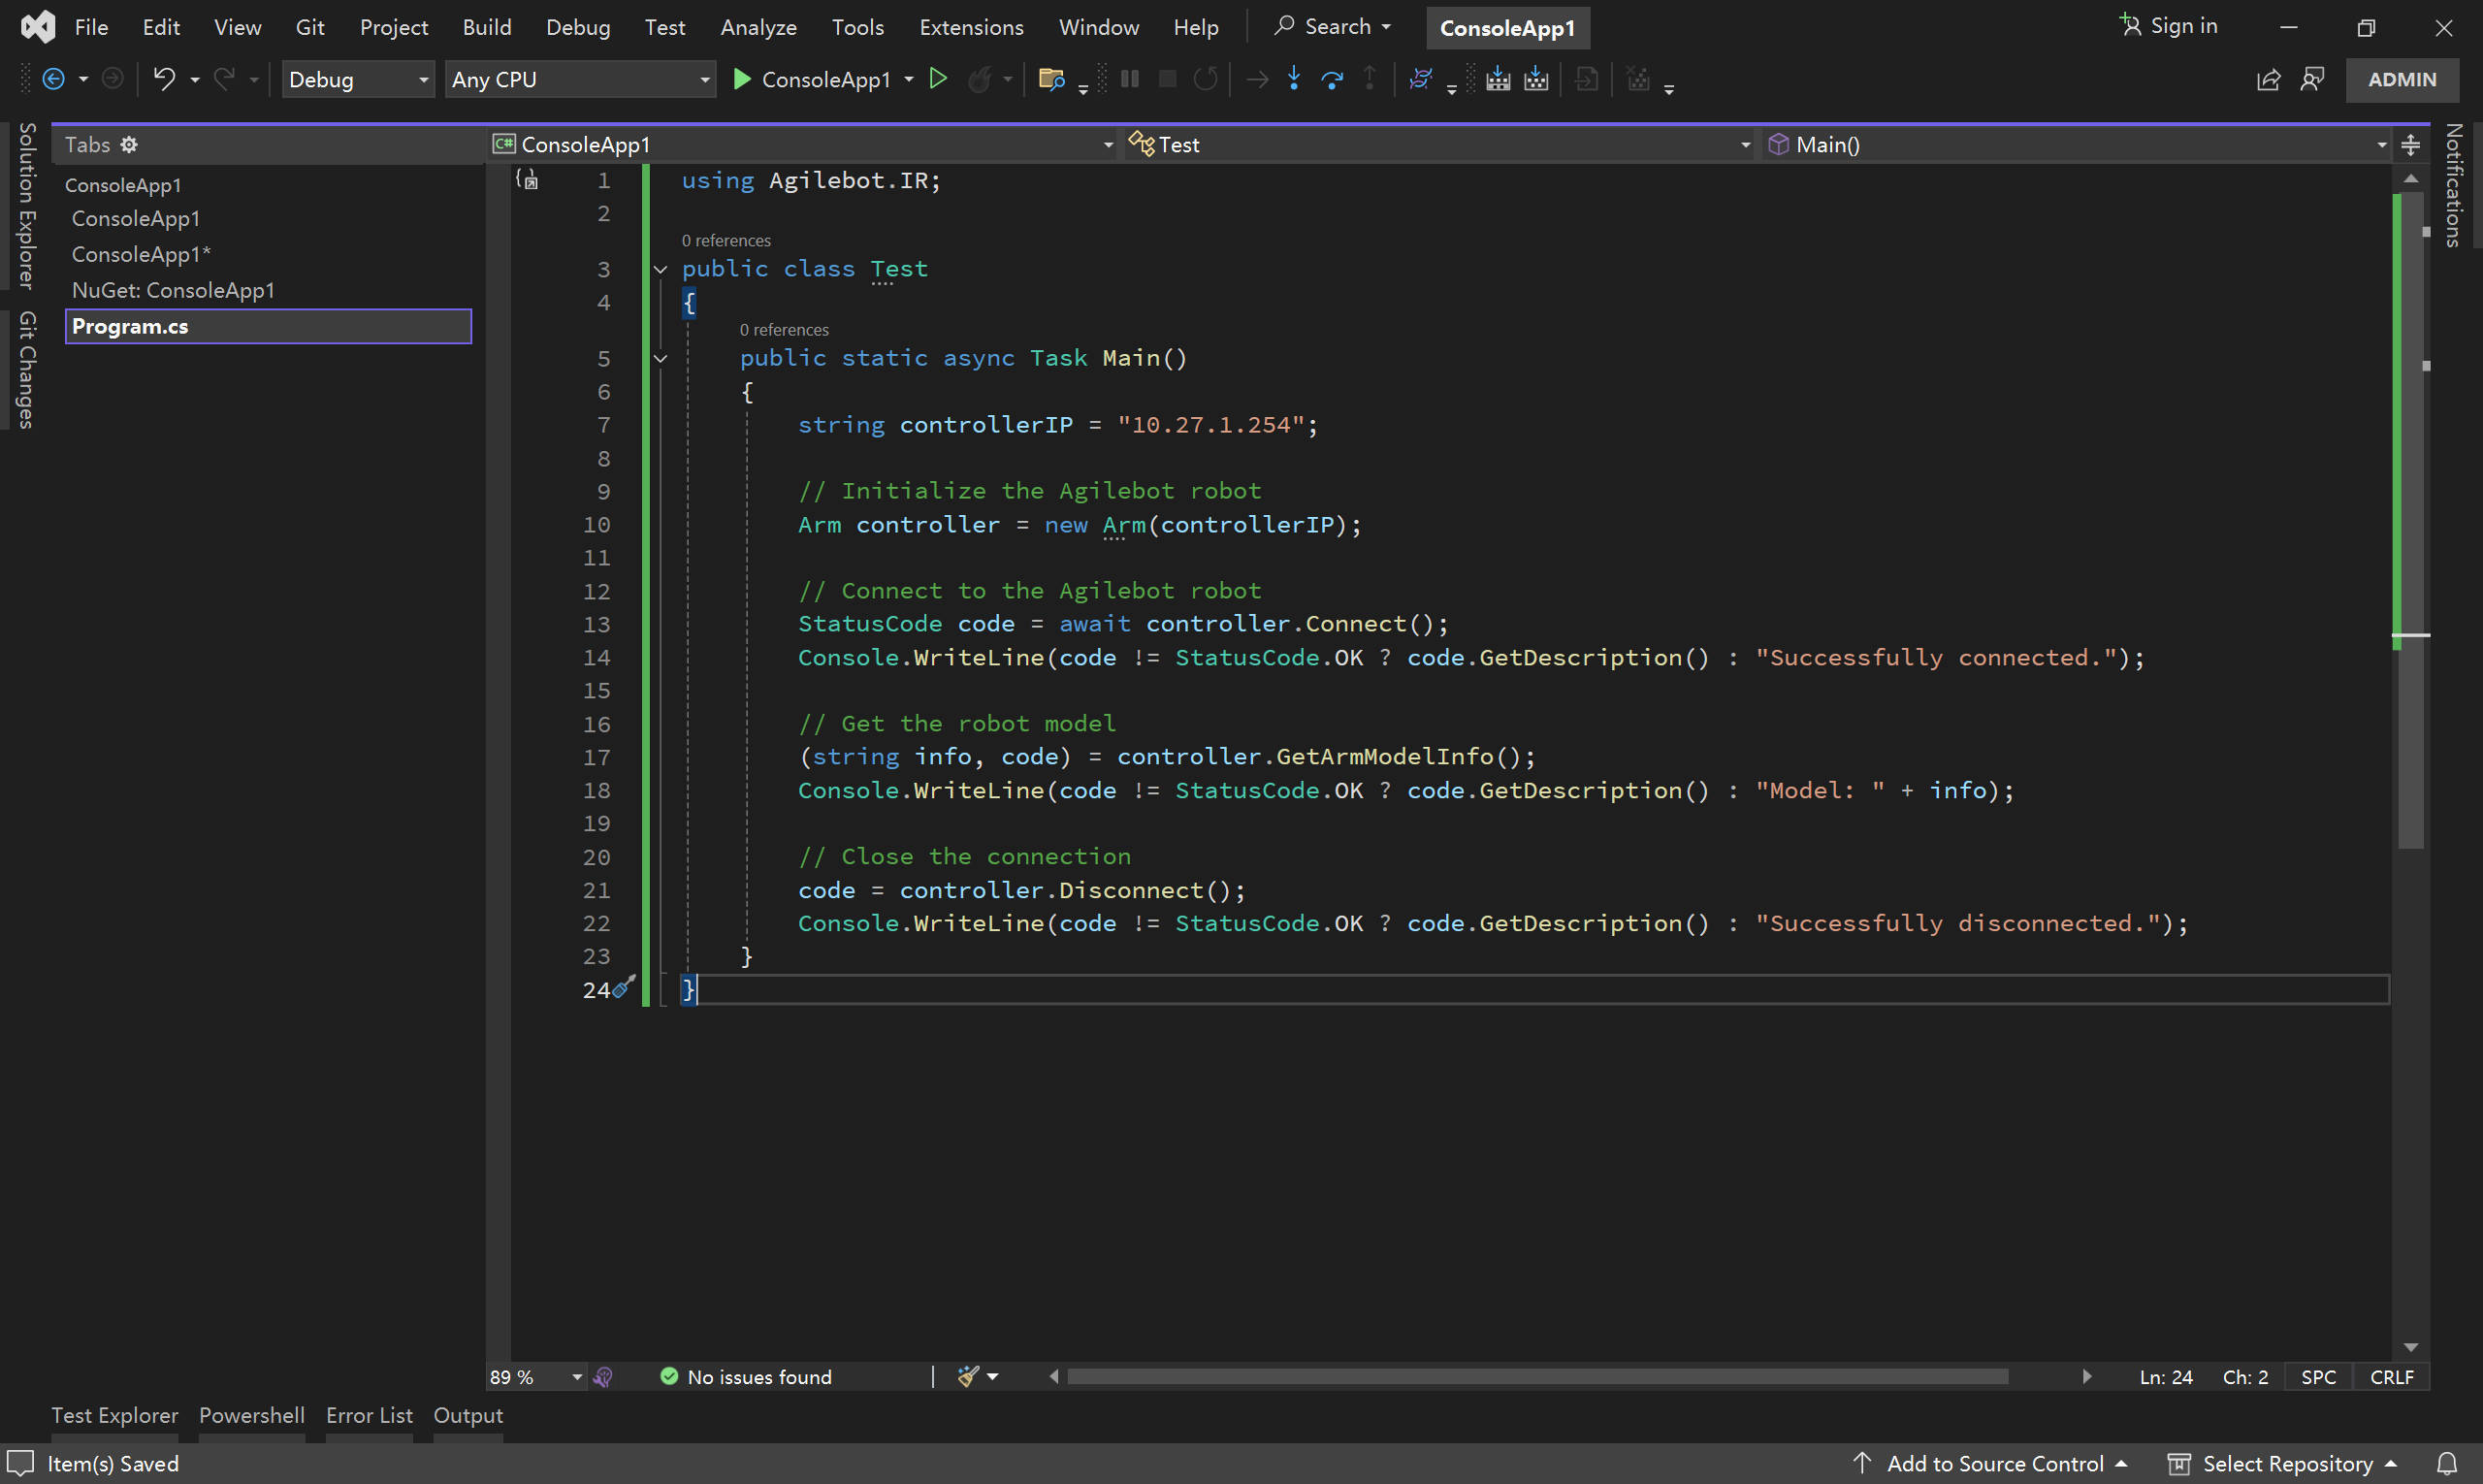Start debugging ConsoleApp1 with green play
This screenshot has height=1484, width=2483.
pyautogui.click(x=742, y=79)
